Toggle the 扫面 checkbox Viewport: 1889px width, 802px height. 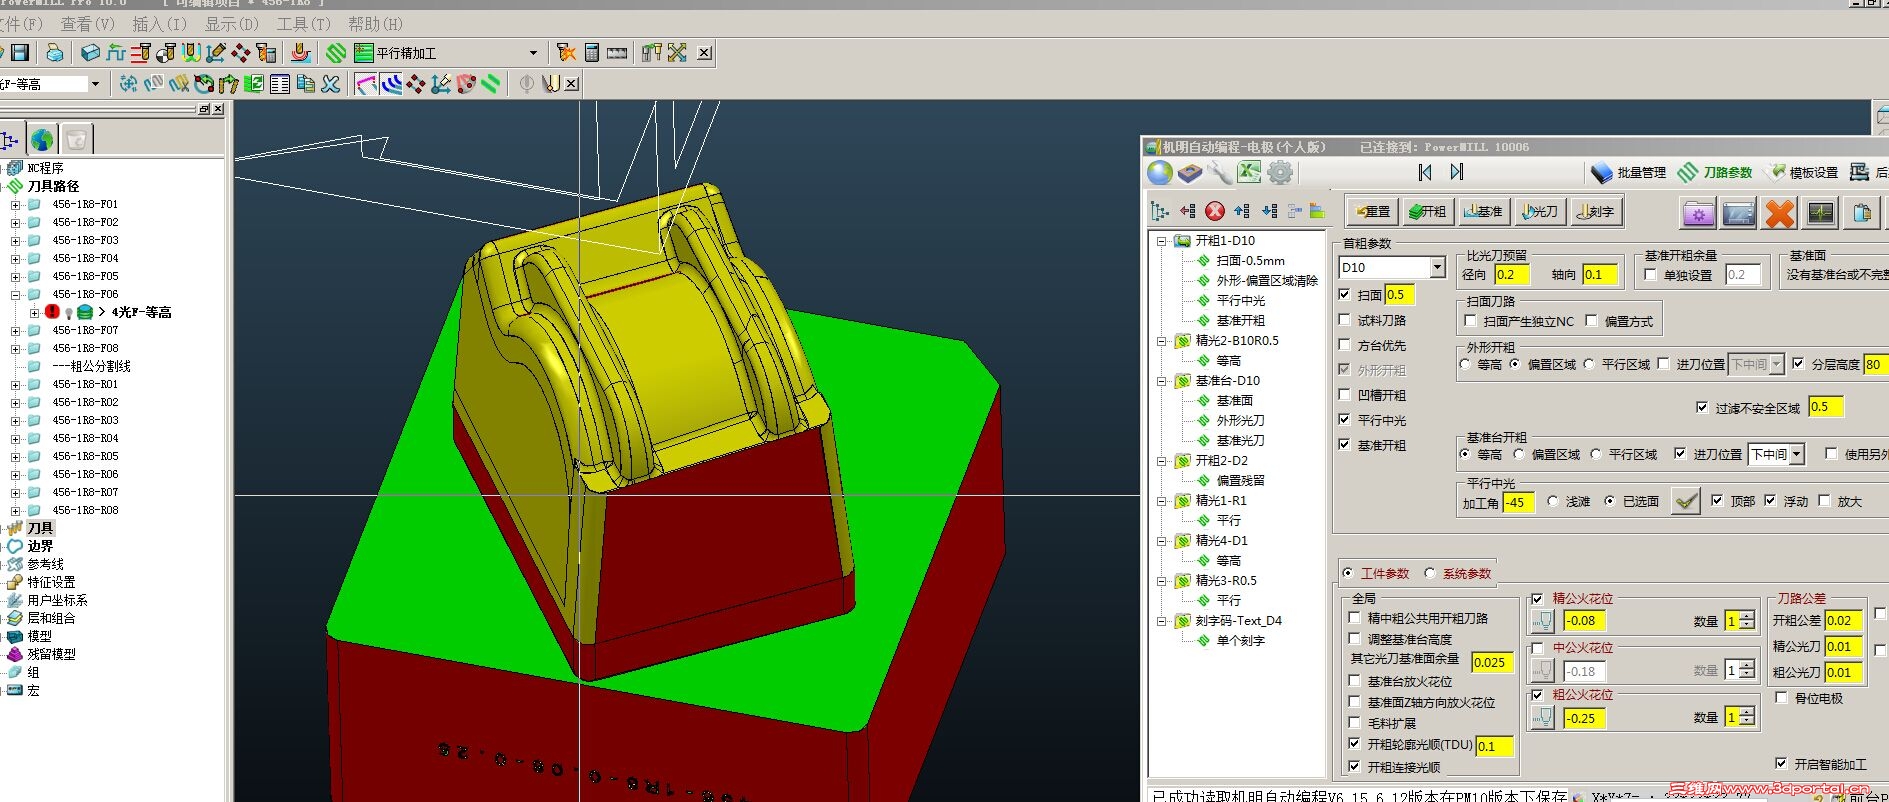coord(1345,295)
